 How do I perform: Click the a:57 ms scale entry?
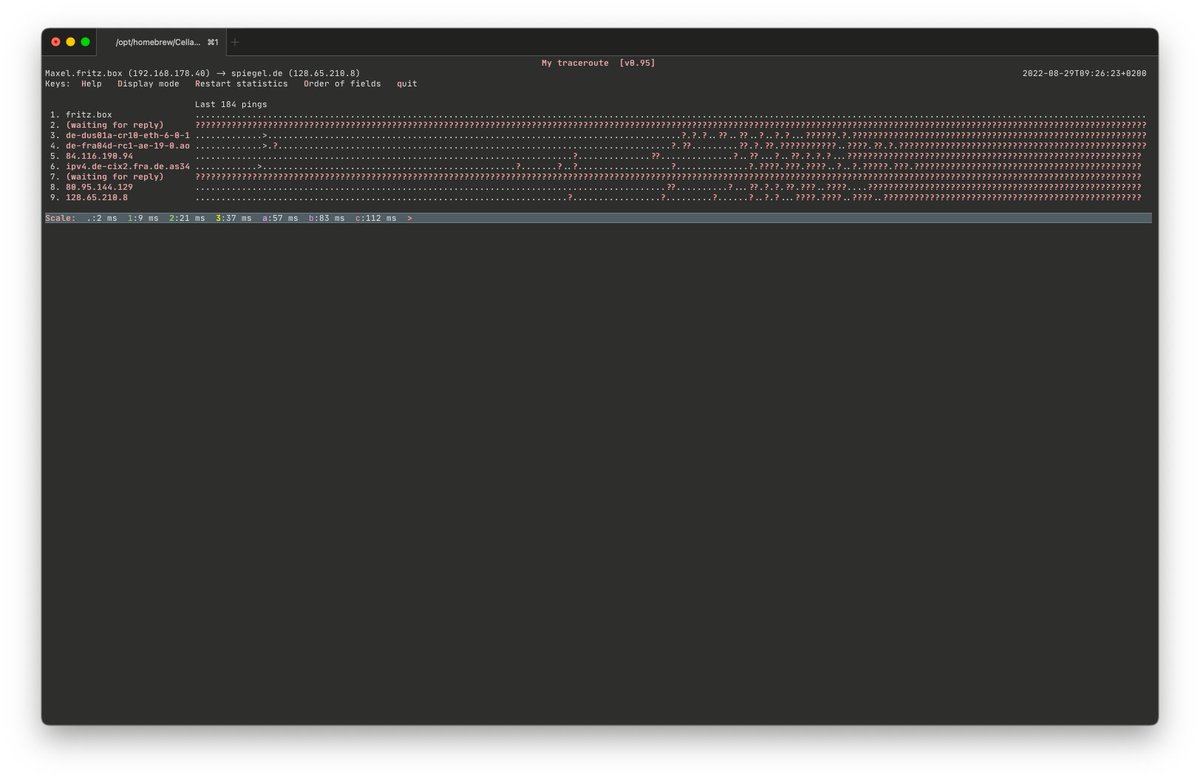[280, 218]
